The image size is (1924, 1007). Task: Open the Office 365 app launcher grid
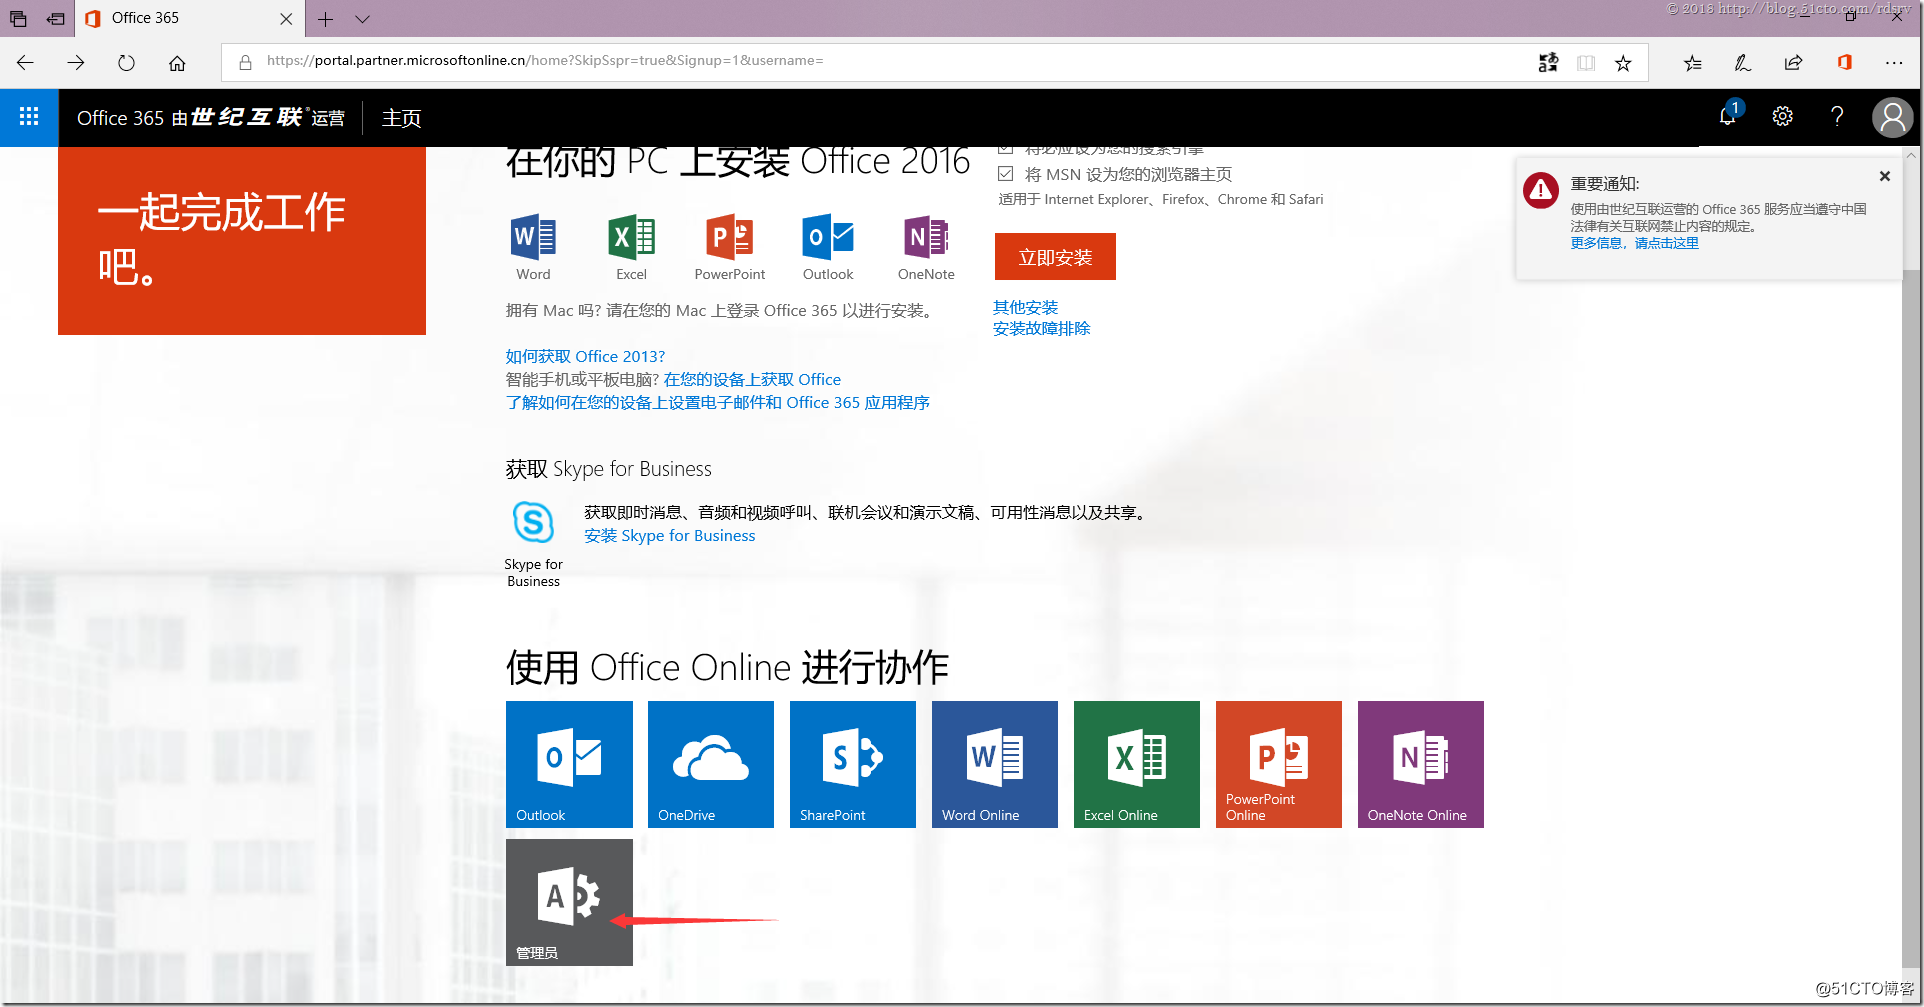[x=29, y=117]
